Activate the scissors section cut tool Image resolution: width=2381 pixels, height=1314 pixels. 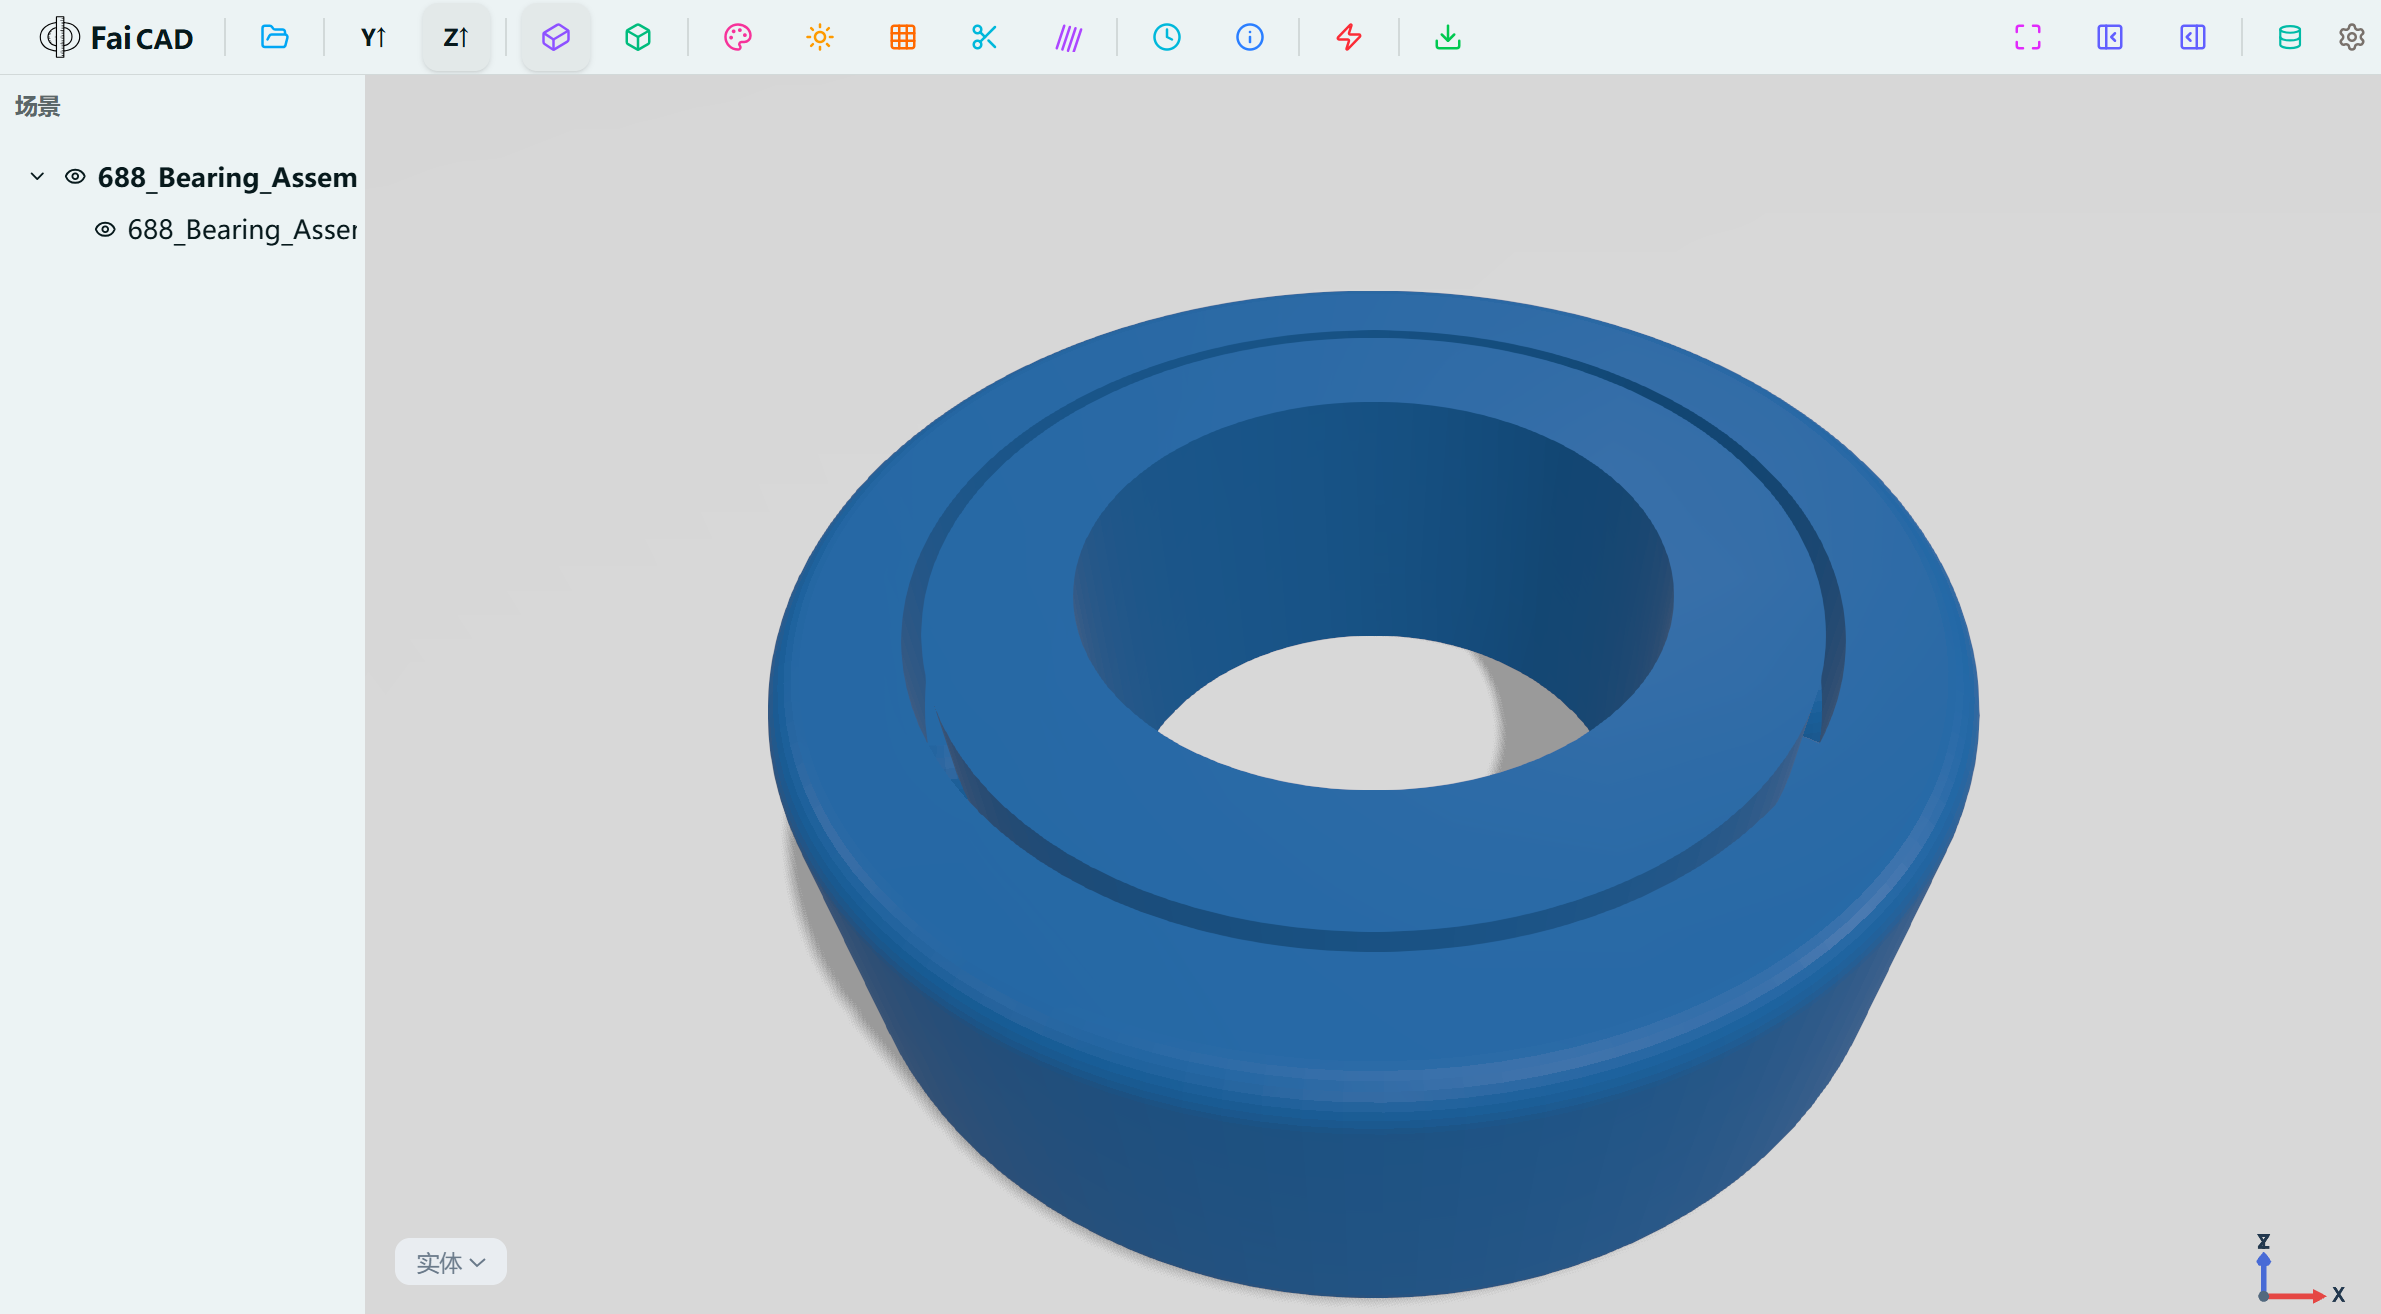[x=985, y=37]
